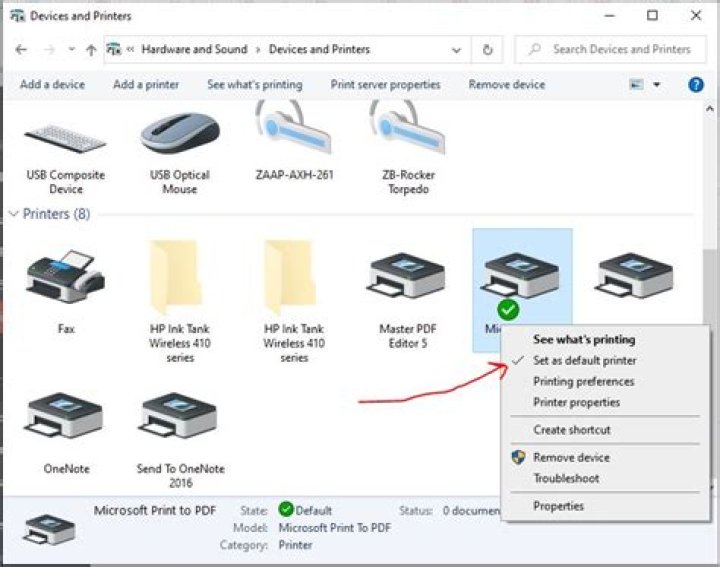
Task: Click the Printer category value
Action: [x=295, y=545]
